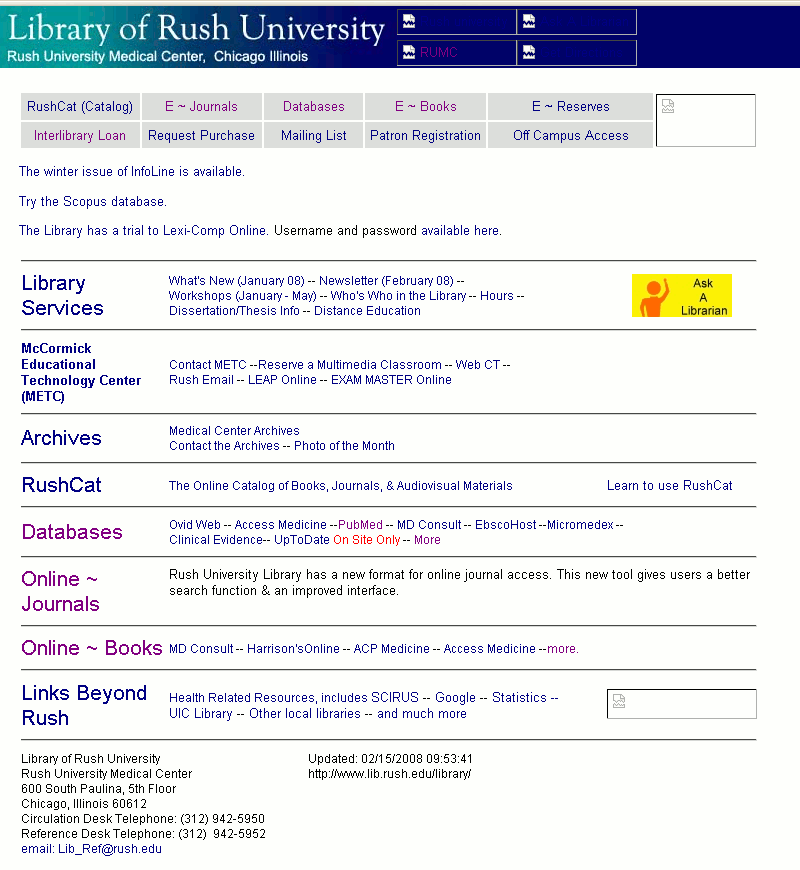Click Contact the Archives

[x=224, y=446]
